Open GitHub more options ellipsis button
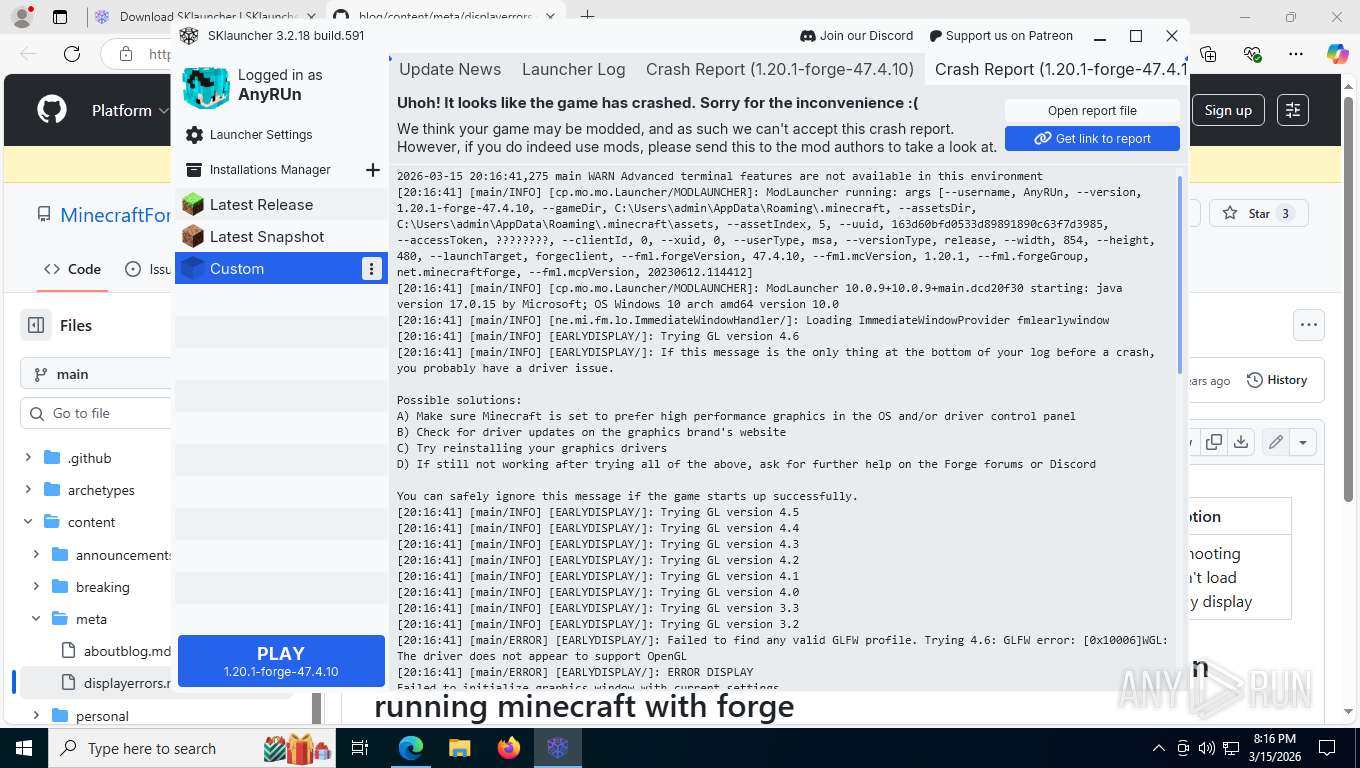Viewport: 1360px width, 768px height. click(x=1308, y=324)
